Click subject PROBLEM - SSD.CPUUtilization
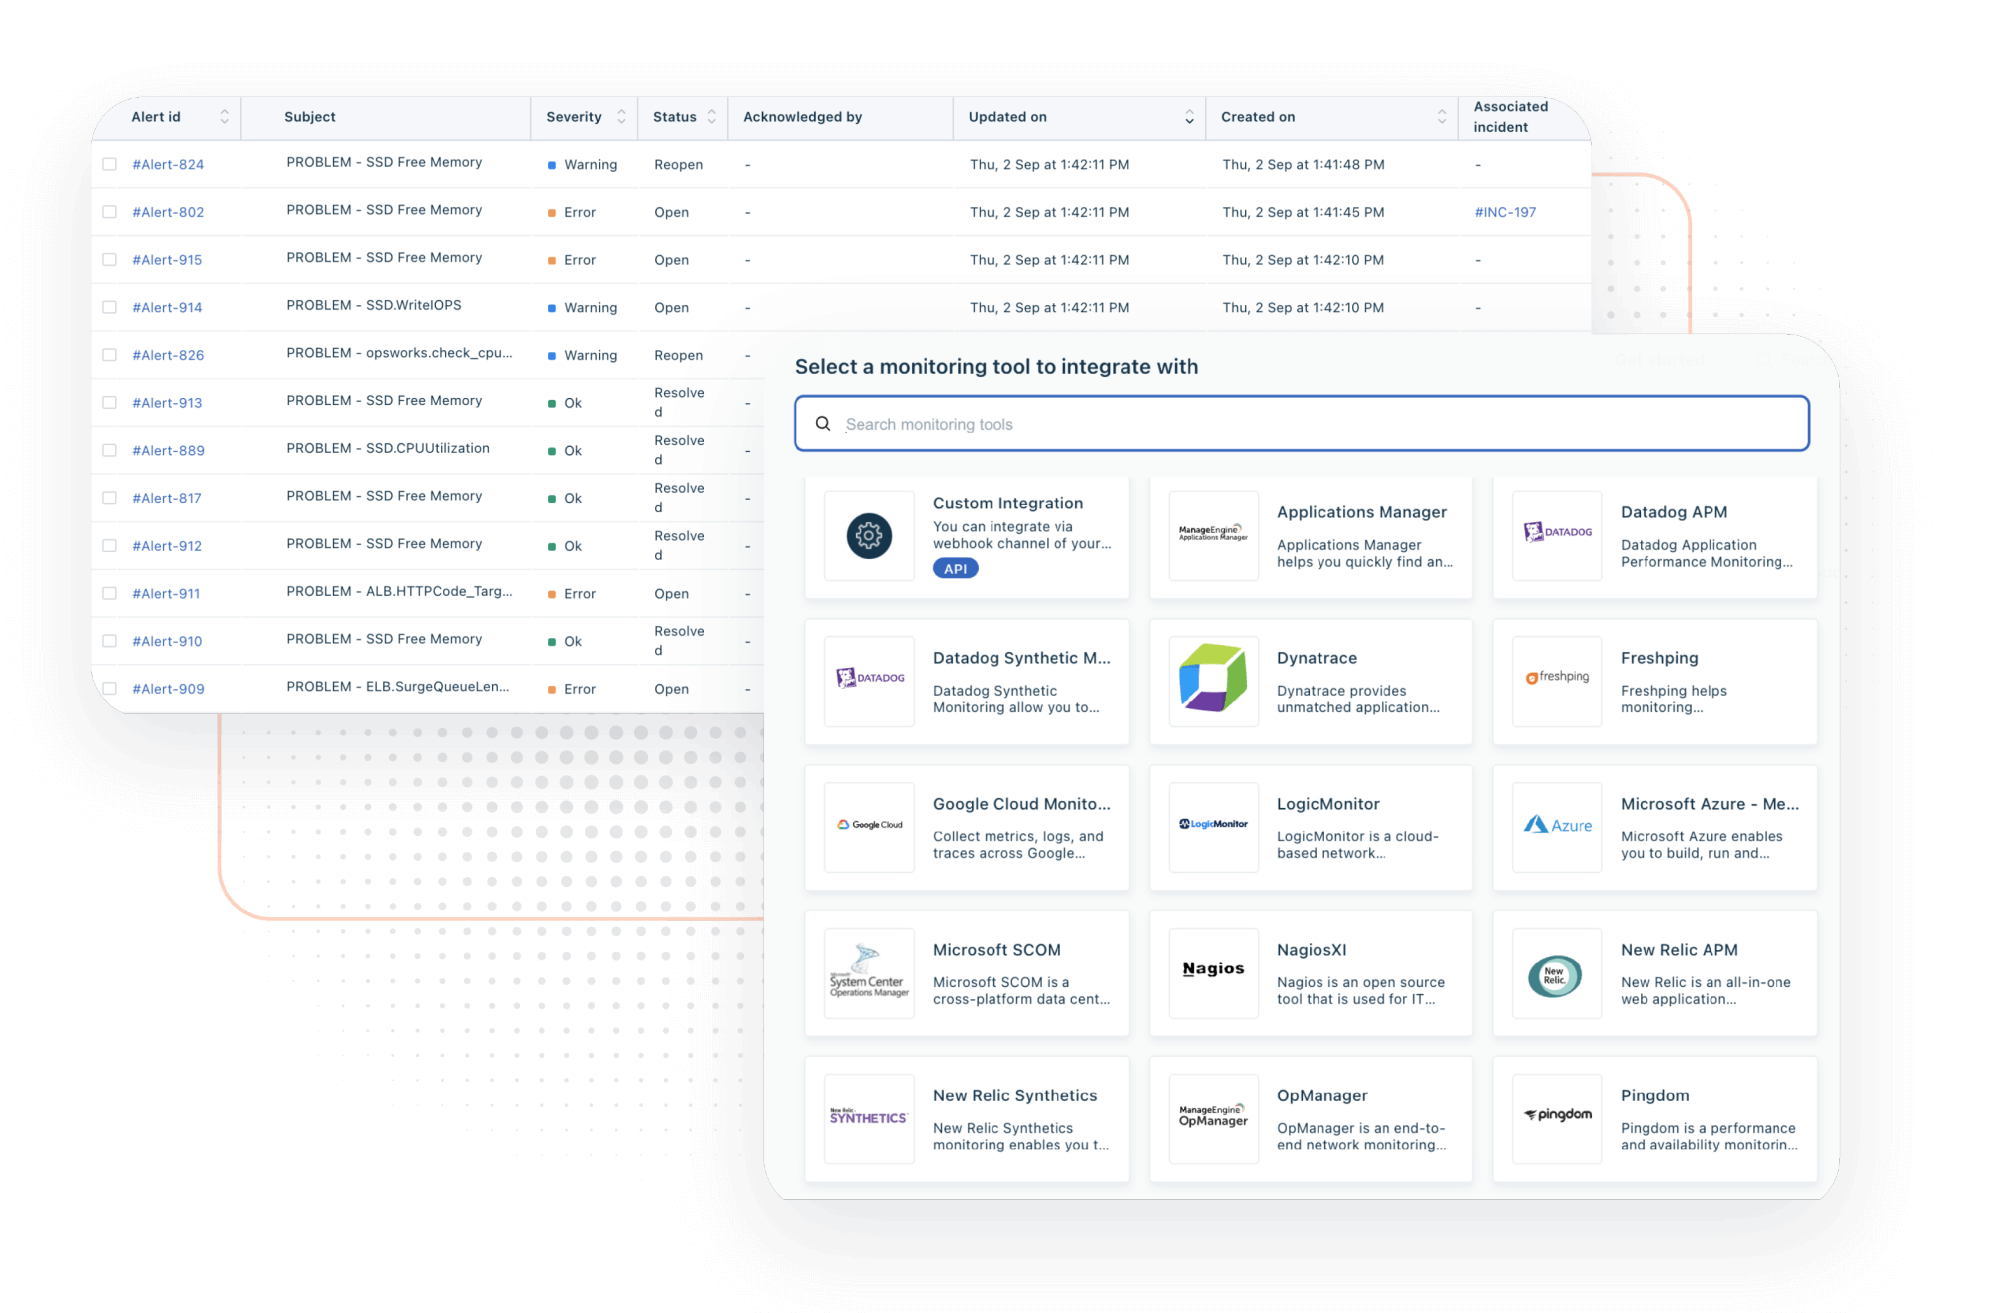 pyautogui.click(x=388, y=448)
